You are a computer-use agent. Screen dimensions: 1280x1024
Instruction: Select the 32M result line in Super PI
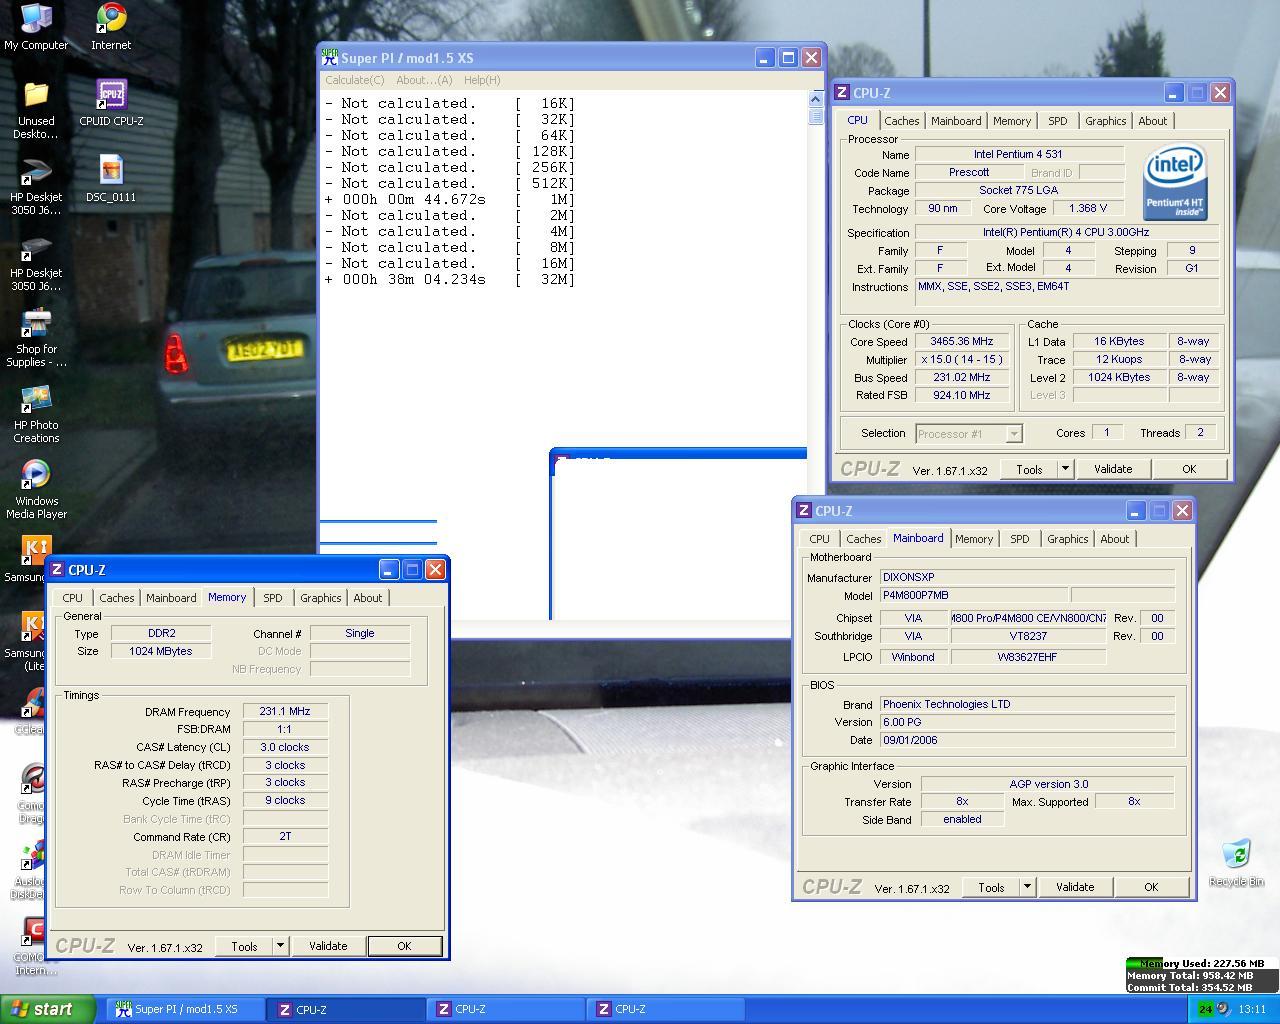[x=450, y=280]
